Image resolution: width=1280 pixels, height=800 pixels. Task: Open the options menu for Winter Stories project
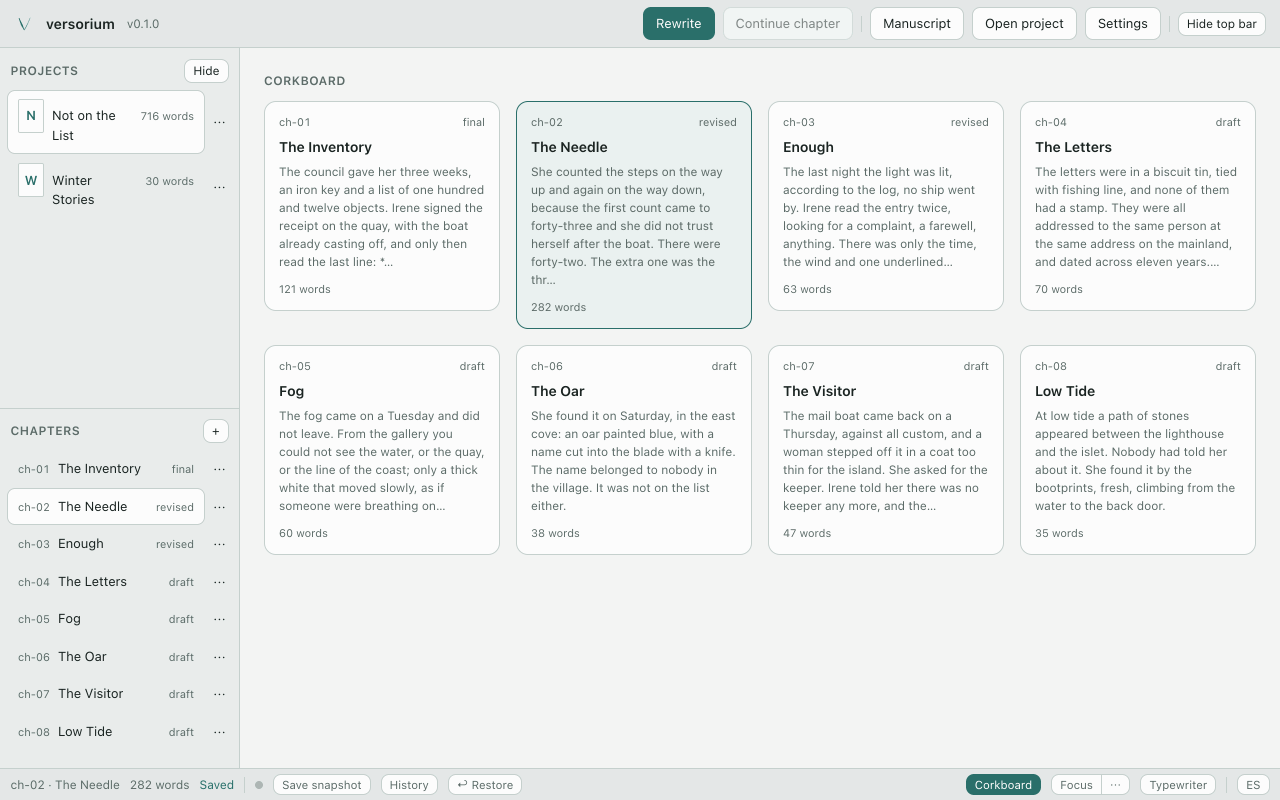click(220, 187)
